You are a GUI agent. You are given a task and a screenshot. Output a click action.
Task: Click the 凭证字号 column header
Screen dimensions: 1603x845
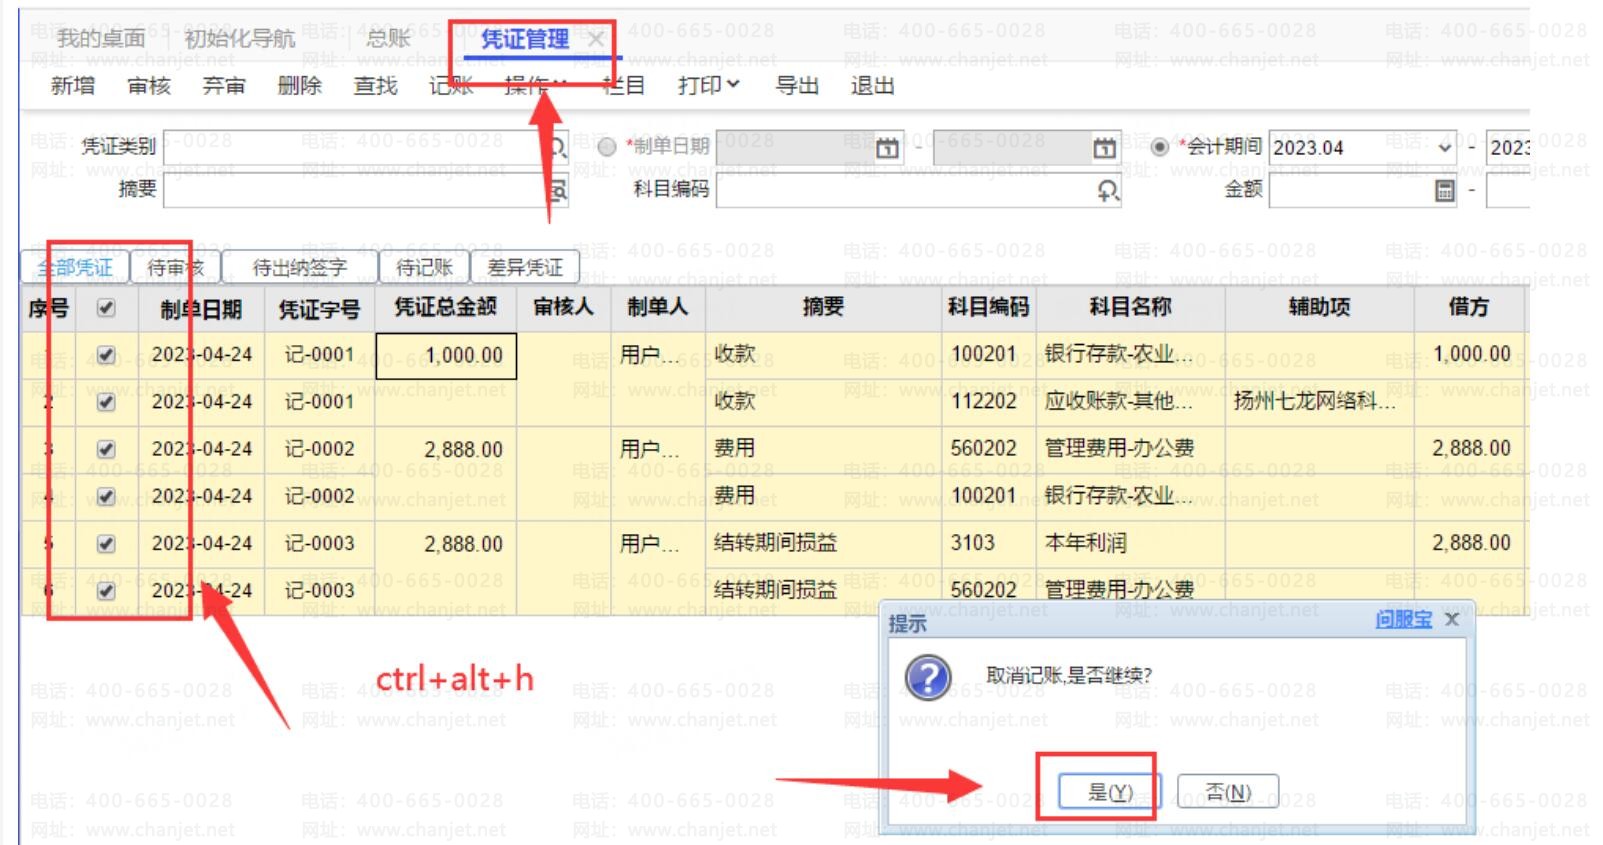point(319,309)
